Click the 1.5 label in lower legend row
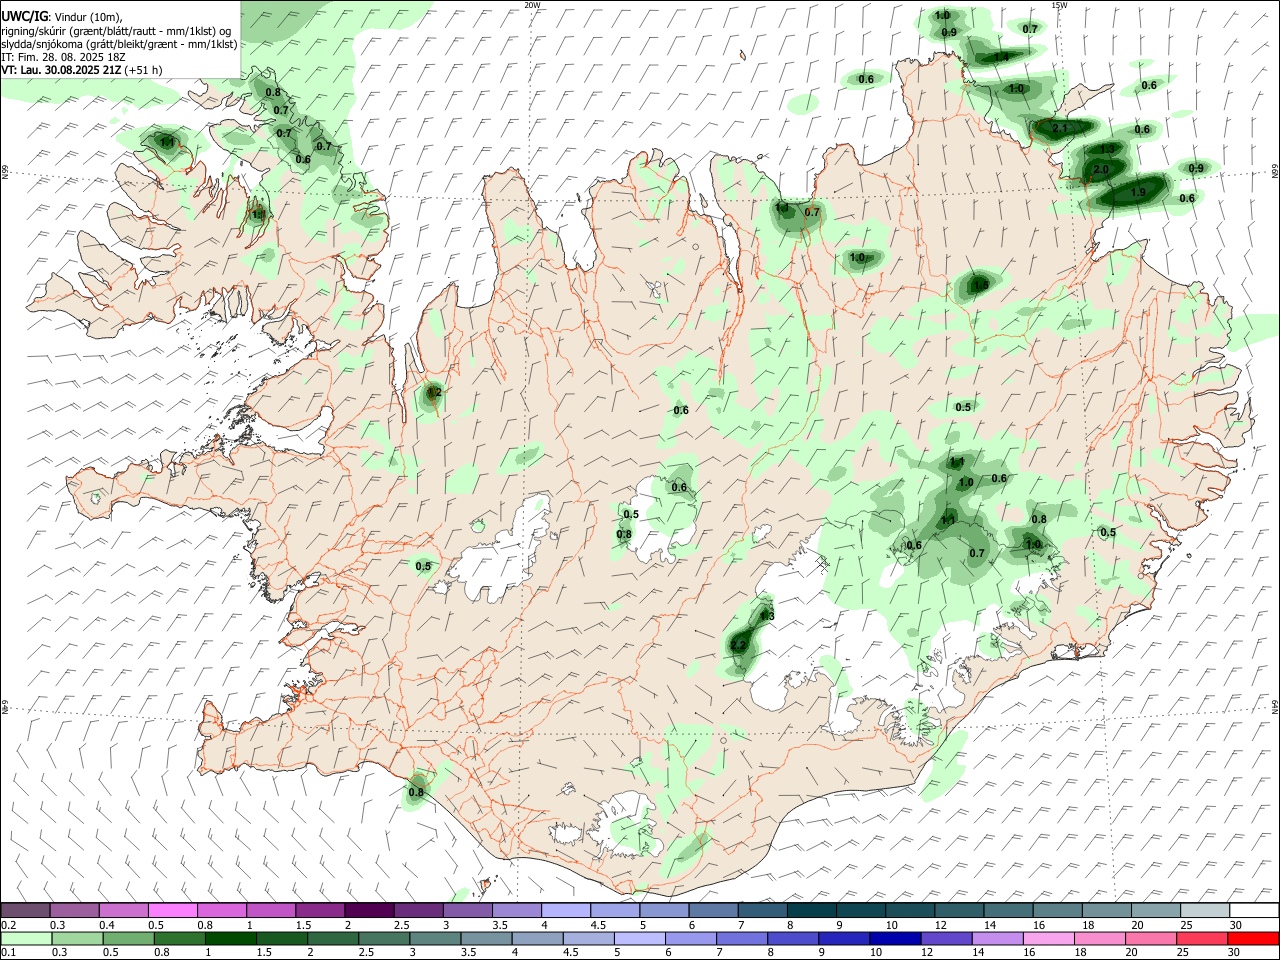The image size is (1280, 960). (265, 952)
